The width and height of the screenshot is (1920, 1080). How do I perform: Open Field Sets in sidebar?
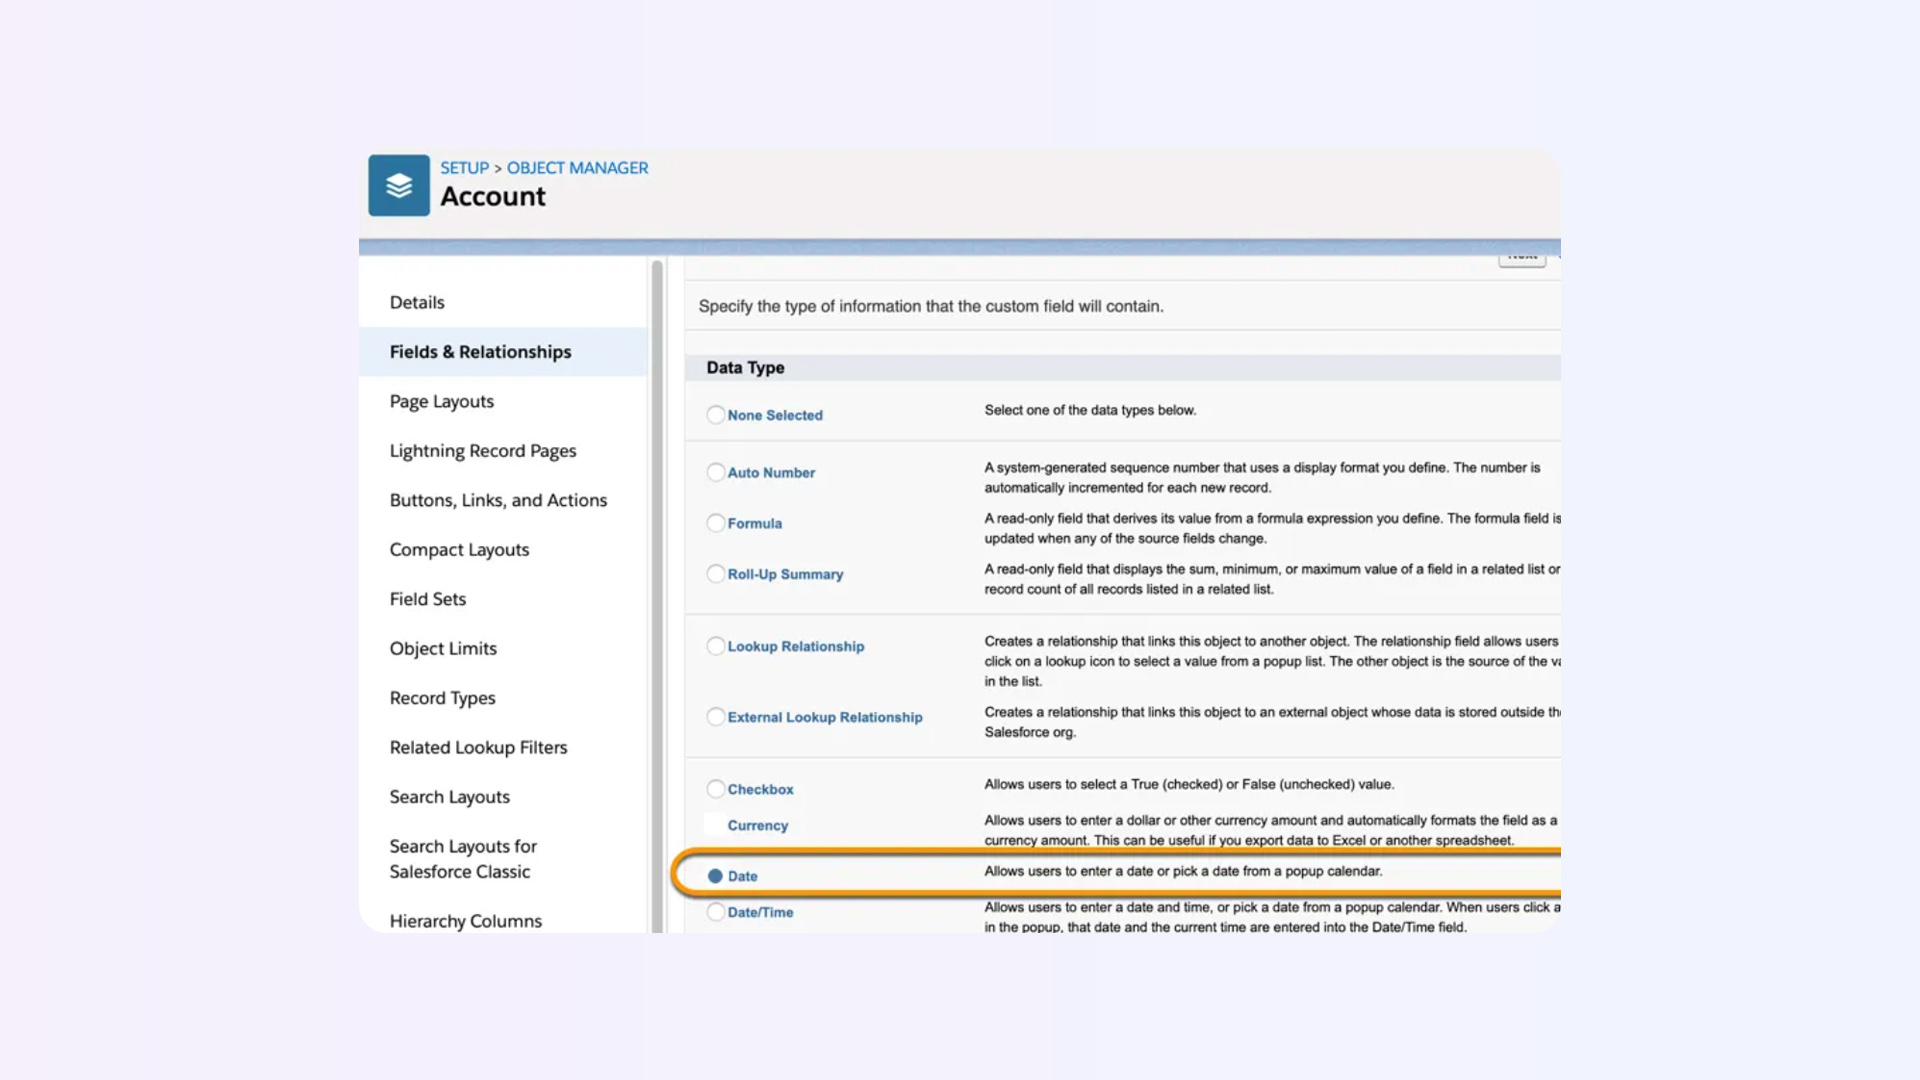click(428, 599)
